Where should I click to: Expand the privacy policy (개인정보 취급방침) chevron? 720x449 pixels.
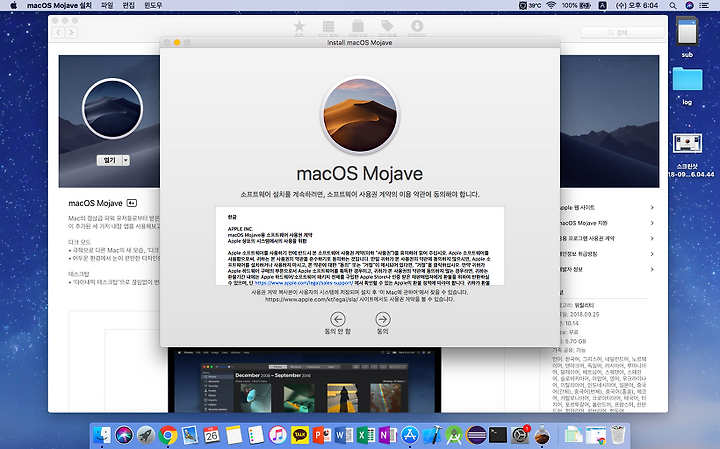tap(652, 254)
